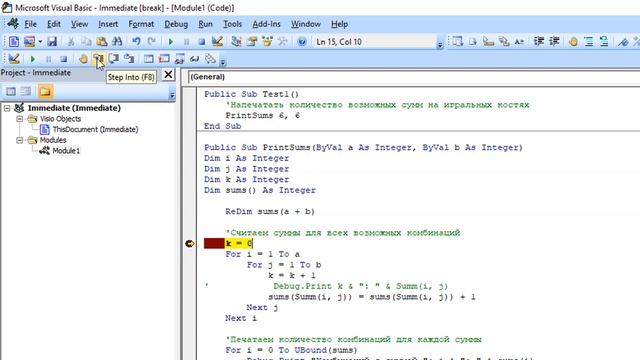Open the Debug menu
This screenshot has height=360, width=640.
coord(176,24)
